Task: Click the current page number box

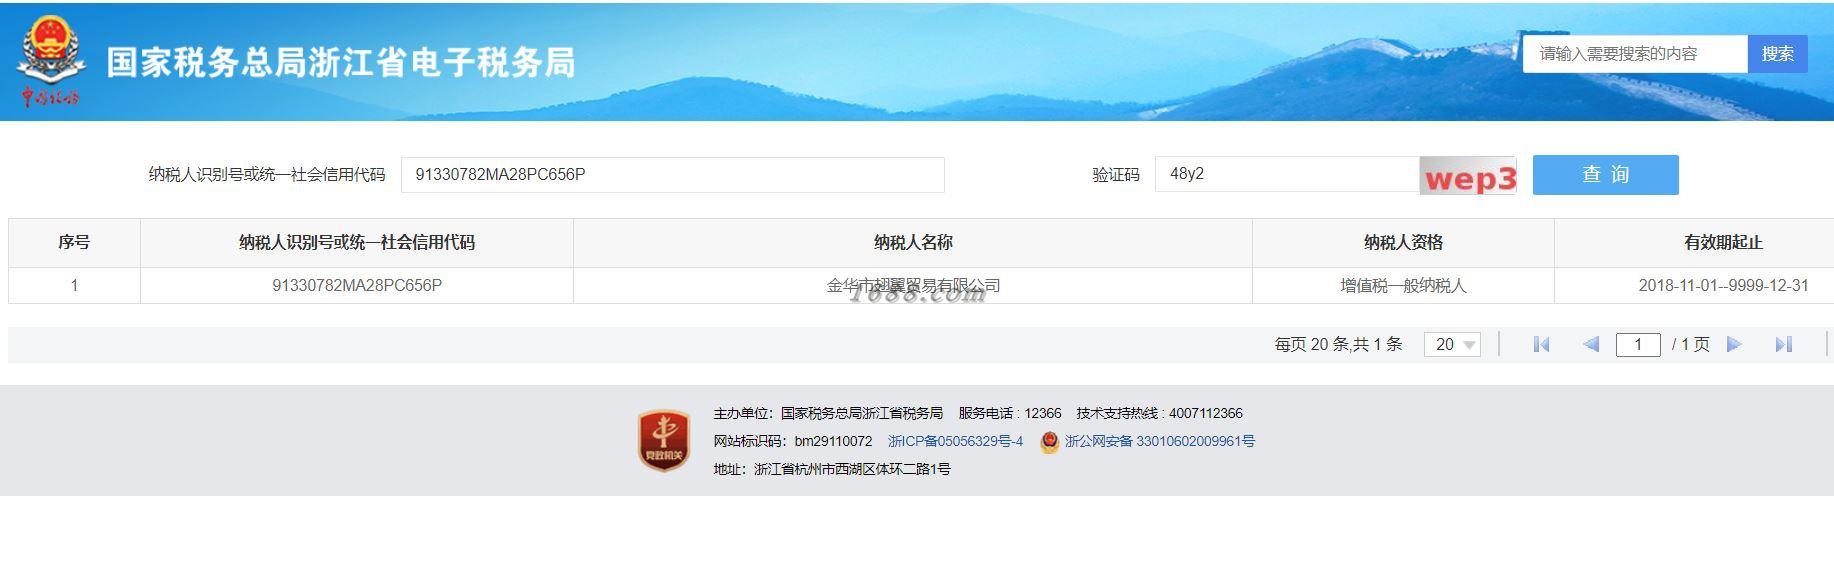Action: (x=1637, y=345)
